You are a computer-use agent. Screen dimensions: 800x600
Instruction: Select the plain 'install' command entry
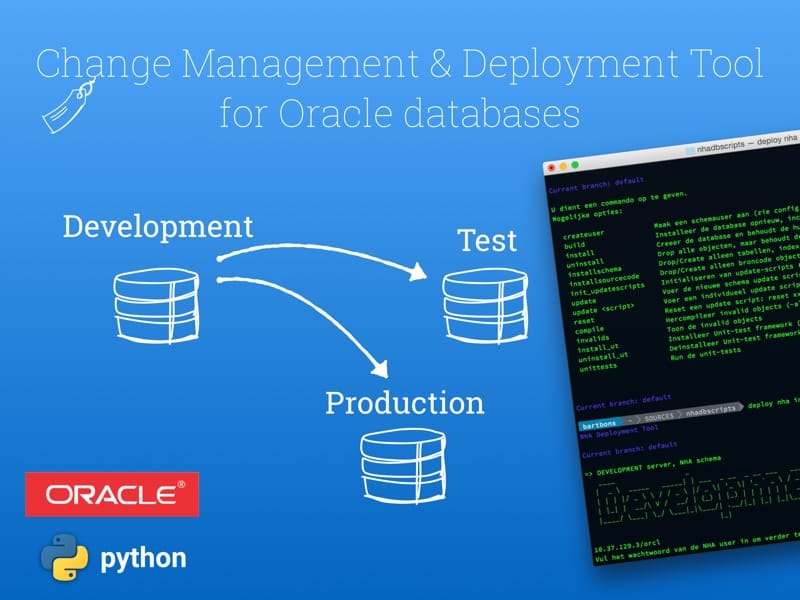pos(580,254)
